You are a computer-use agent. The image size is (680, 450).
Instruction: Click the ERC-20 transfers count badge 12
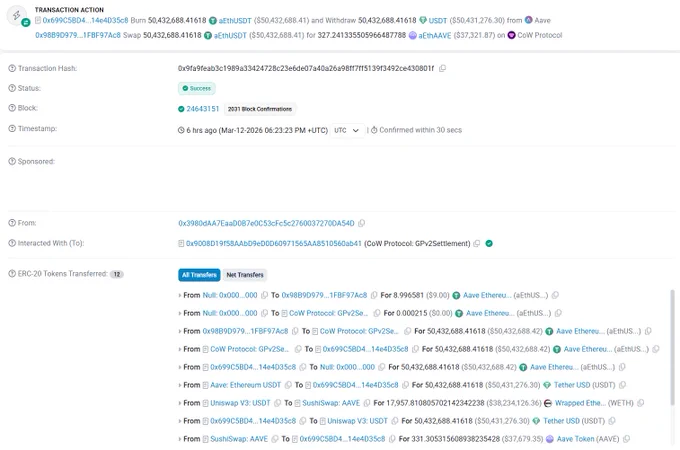point(117,274)
